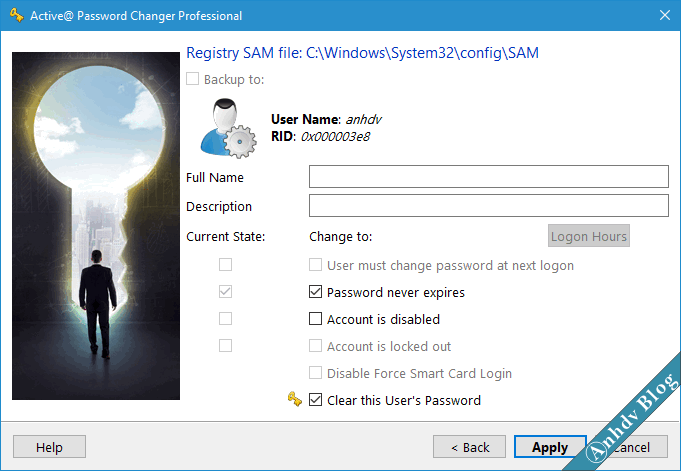The width and height of the screenshot is (681, 471).
Task: Click the Full Name label
Action: (x=215, y=177)
